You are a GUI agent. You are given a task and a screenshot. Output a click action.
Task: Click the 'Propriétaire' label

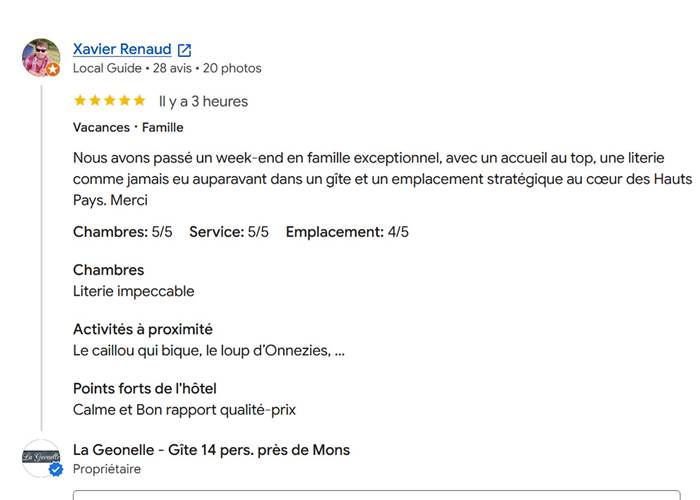tap(107, 469)
